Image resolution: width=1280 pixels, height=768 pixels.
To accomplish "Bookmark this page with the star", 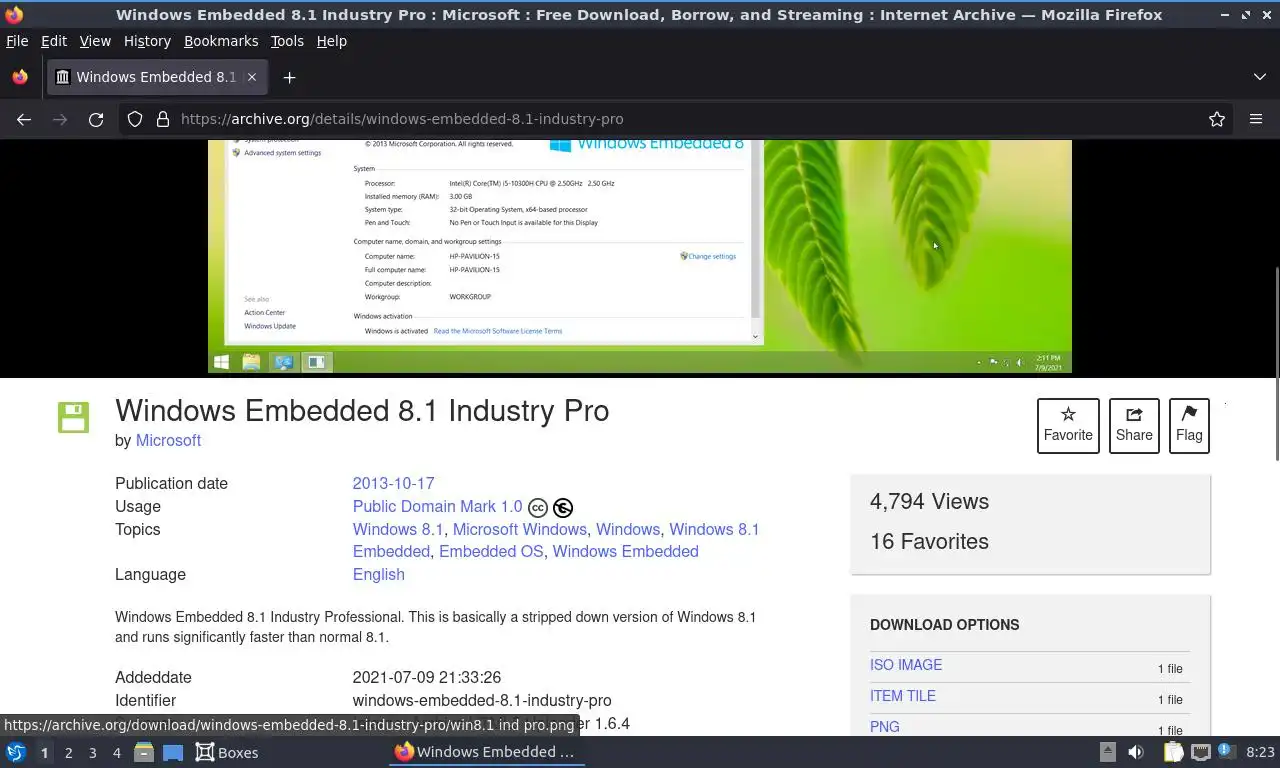I will click(1217, 119).
